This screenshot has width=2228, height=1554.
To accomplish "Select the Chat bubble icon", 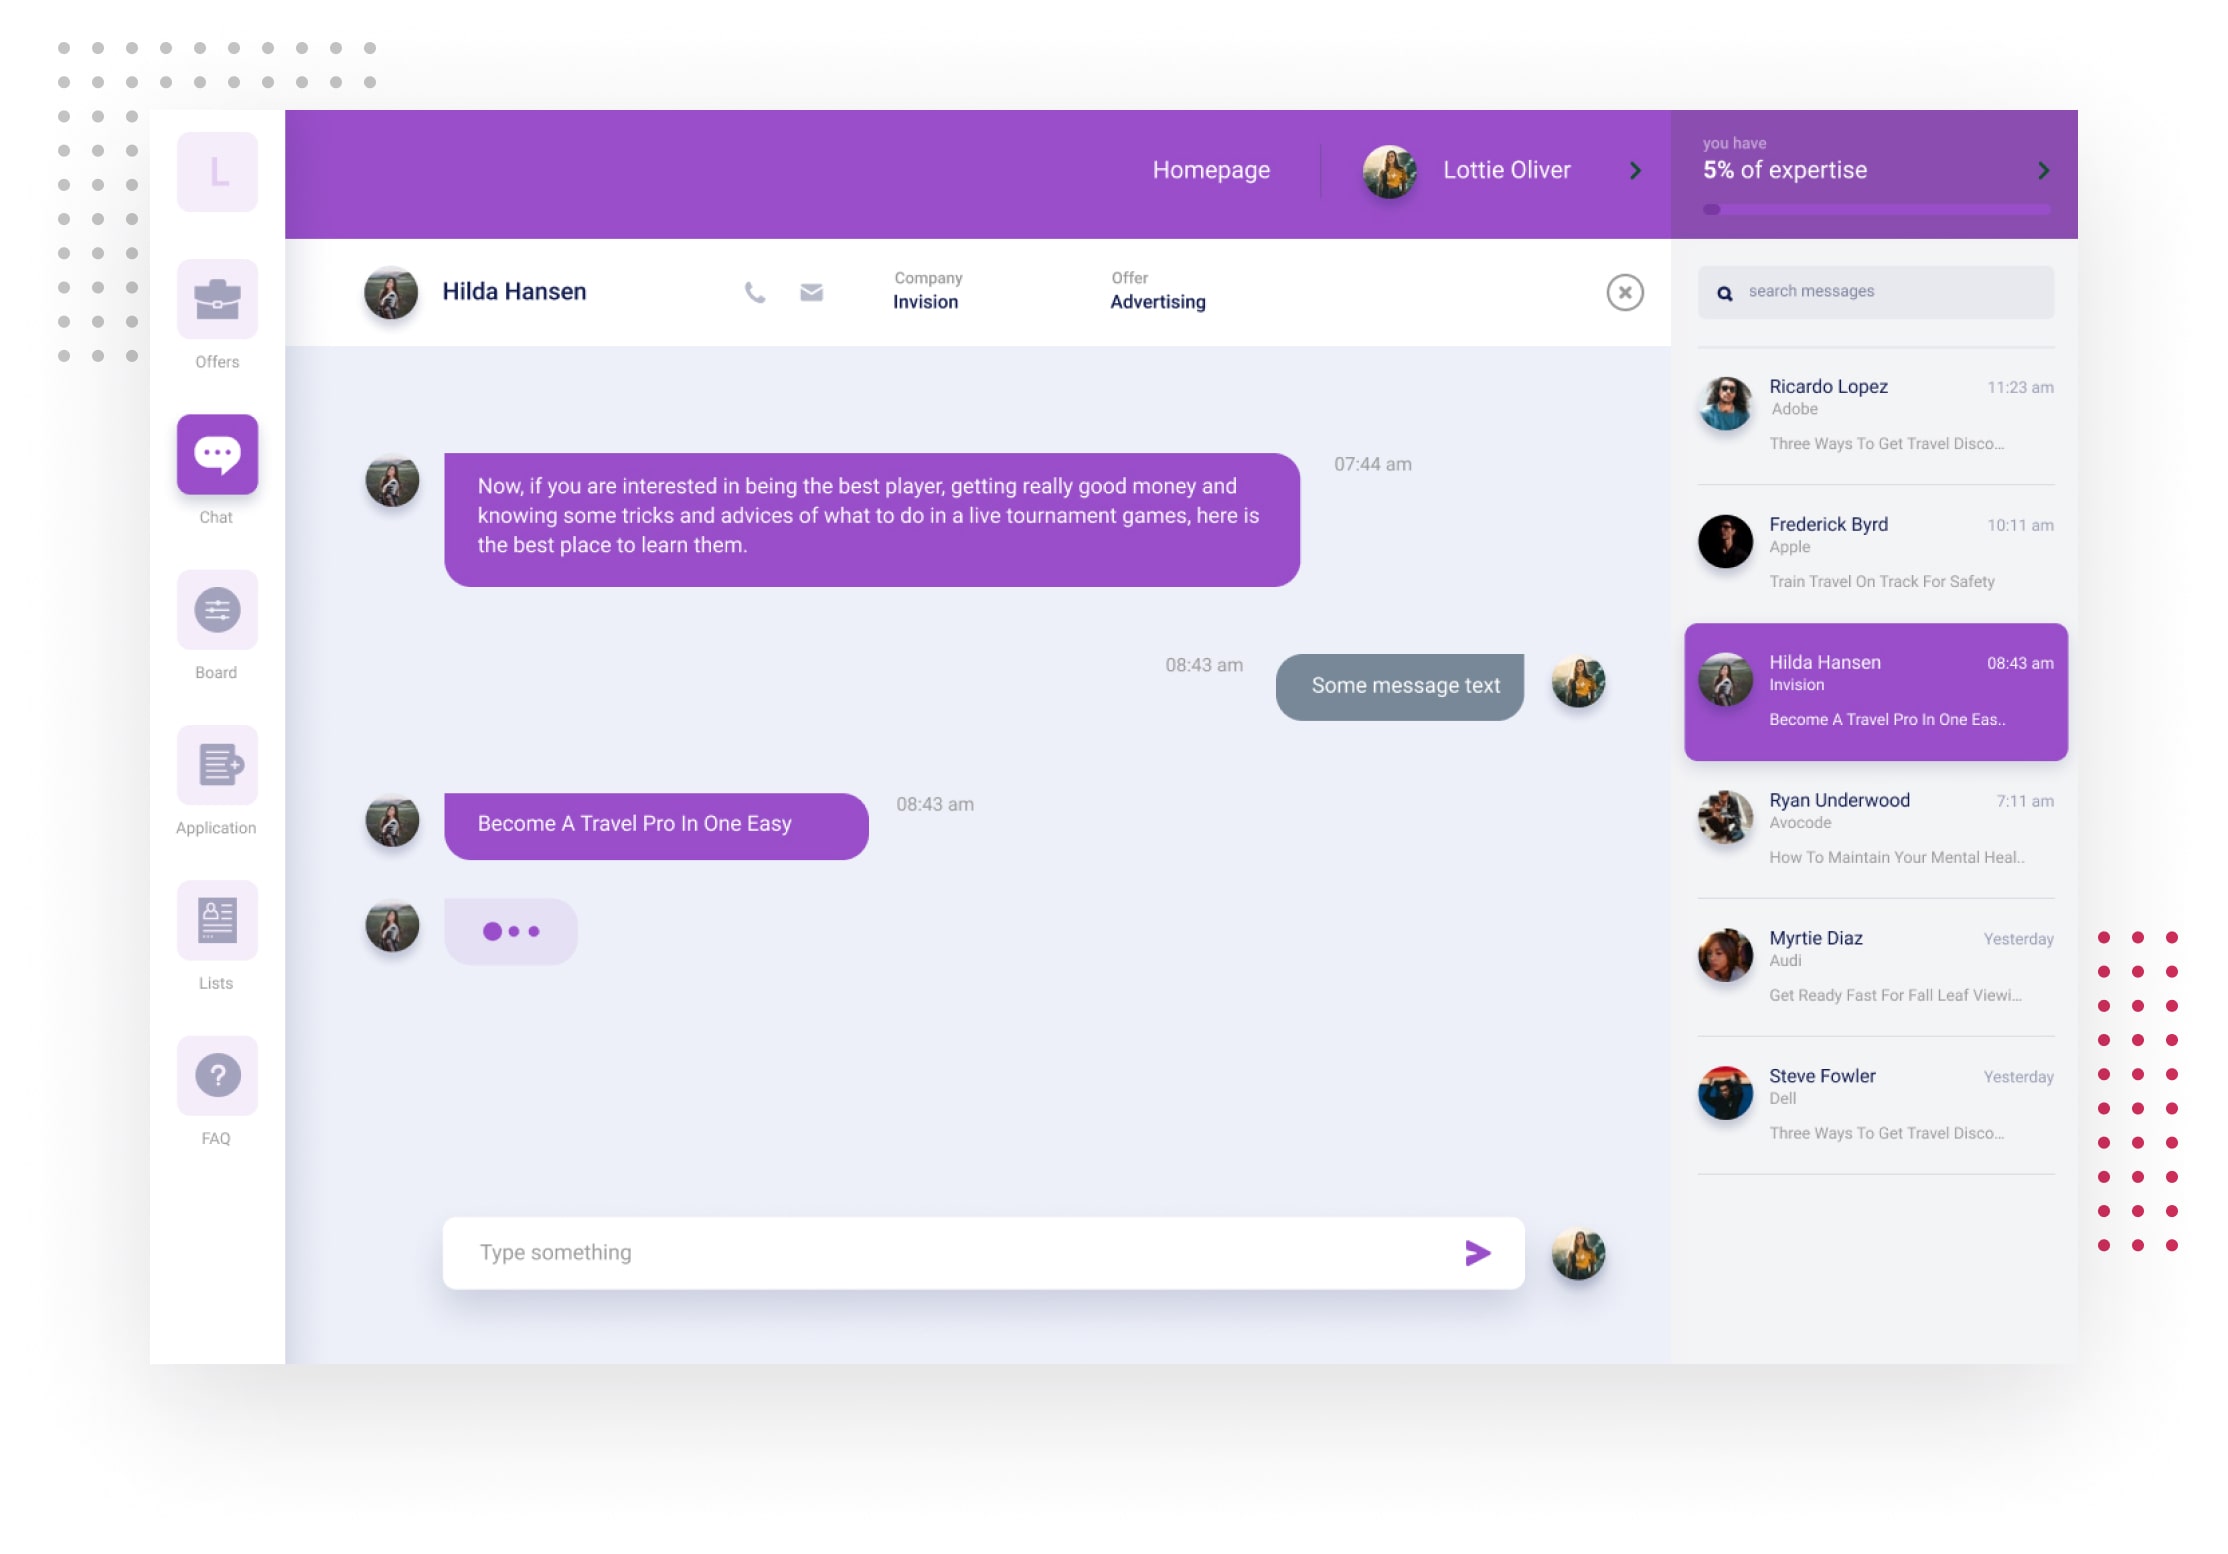I will (x=217, y=454).
